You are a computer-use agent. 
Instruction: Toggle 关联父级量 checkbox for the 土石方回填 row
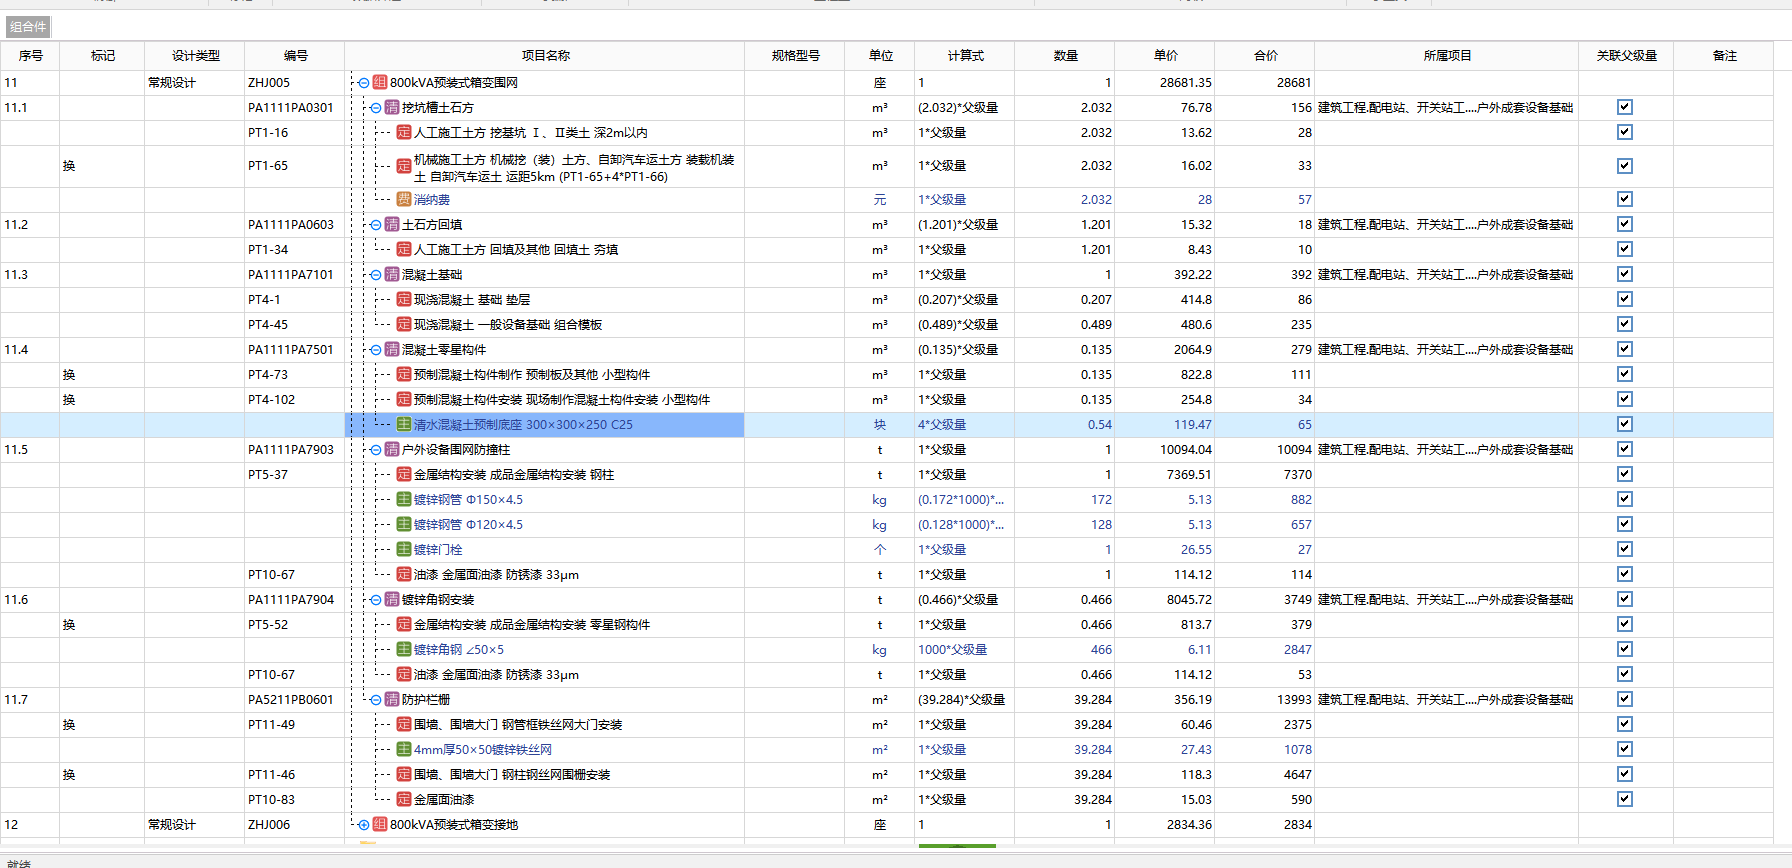pyautogui.click(x=1625, y=224)
